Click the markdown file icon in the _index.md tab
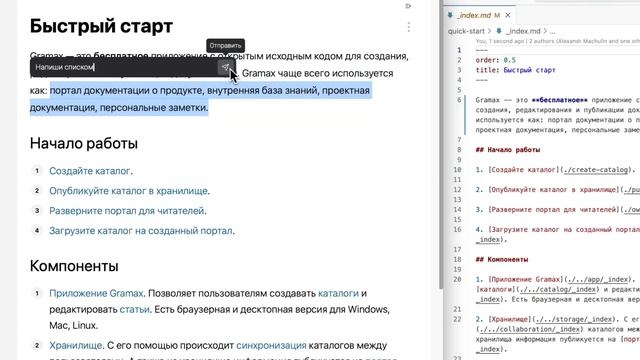The width and height of the screenshot is (640, 360). click(x=450, y=15)
